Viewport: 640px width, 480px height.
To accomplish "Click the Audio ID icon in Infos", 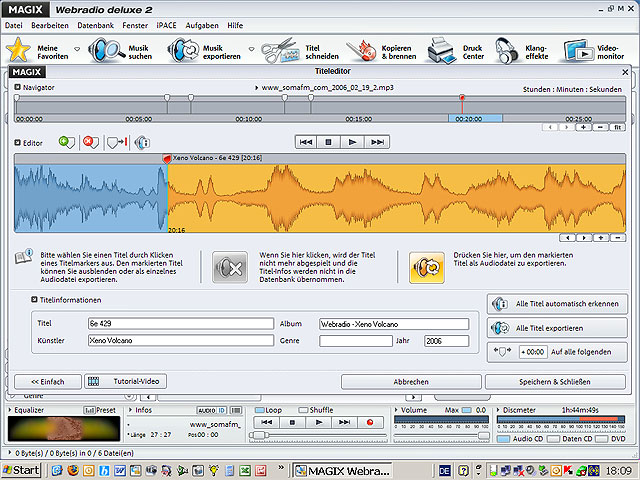I will (211, 410).
